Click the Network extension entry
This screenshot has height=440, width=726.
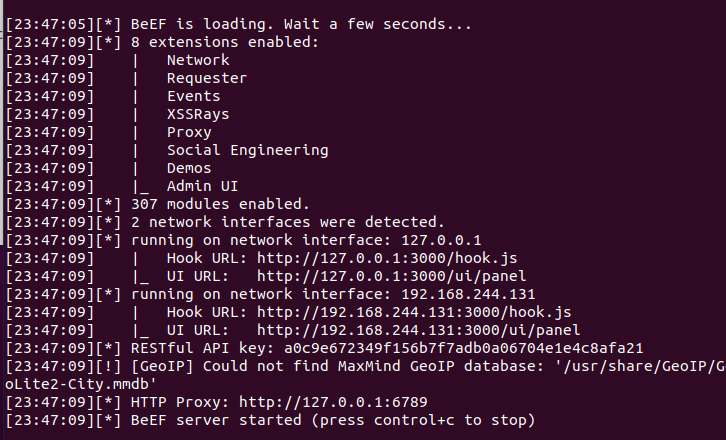[x=198, y=60]
